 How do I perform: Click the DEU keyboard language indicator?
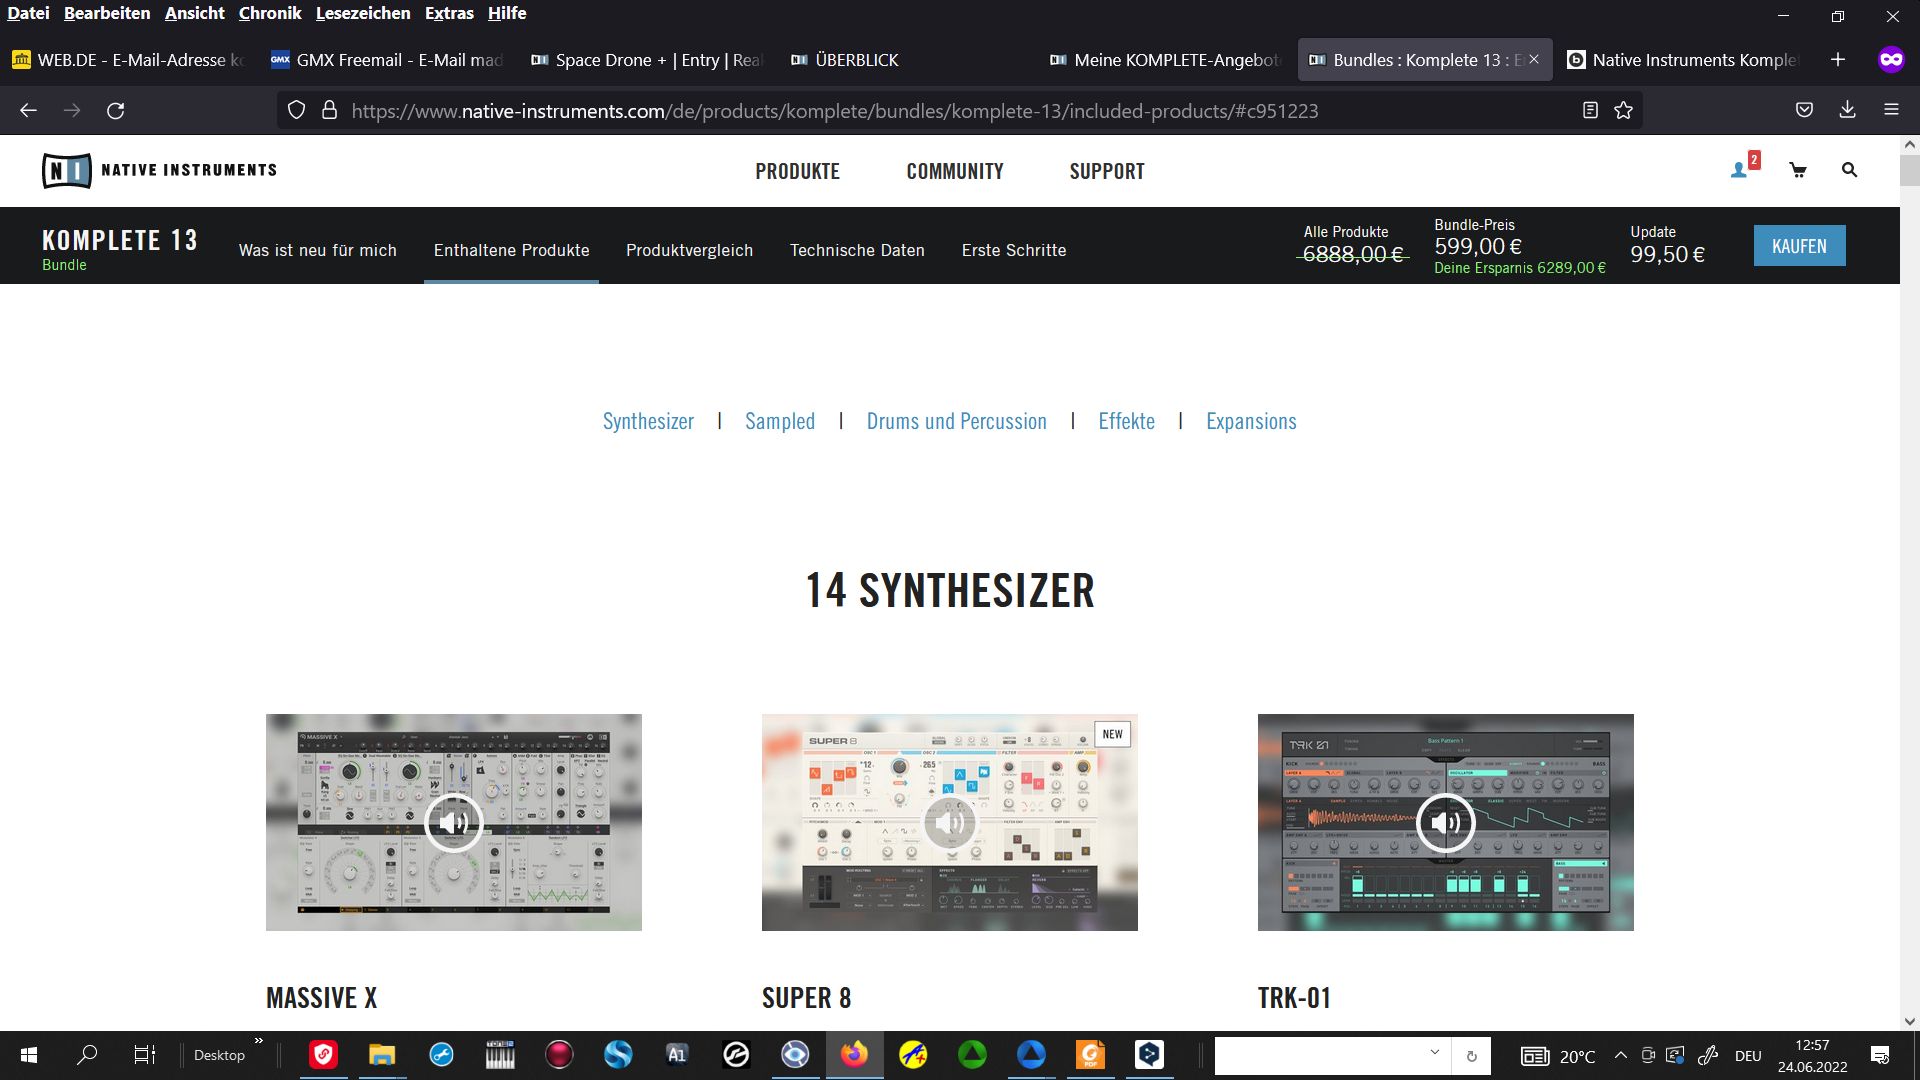(x=1748, y=1055)
